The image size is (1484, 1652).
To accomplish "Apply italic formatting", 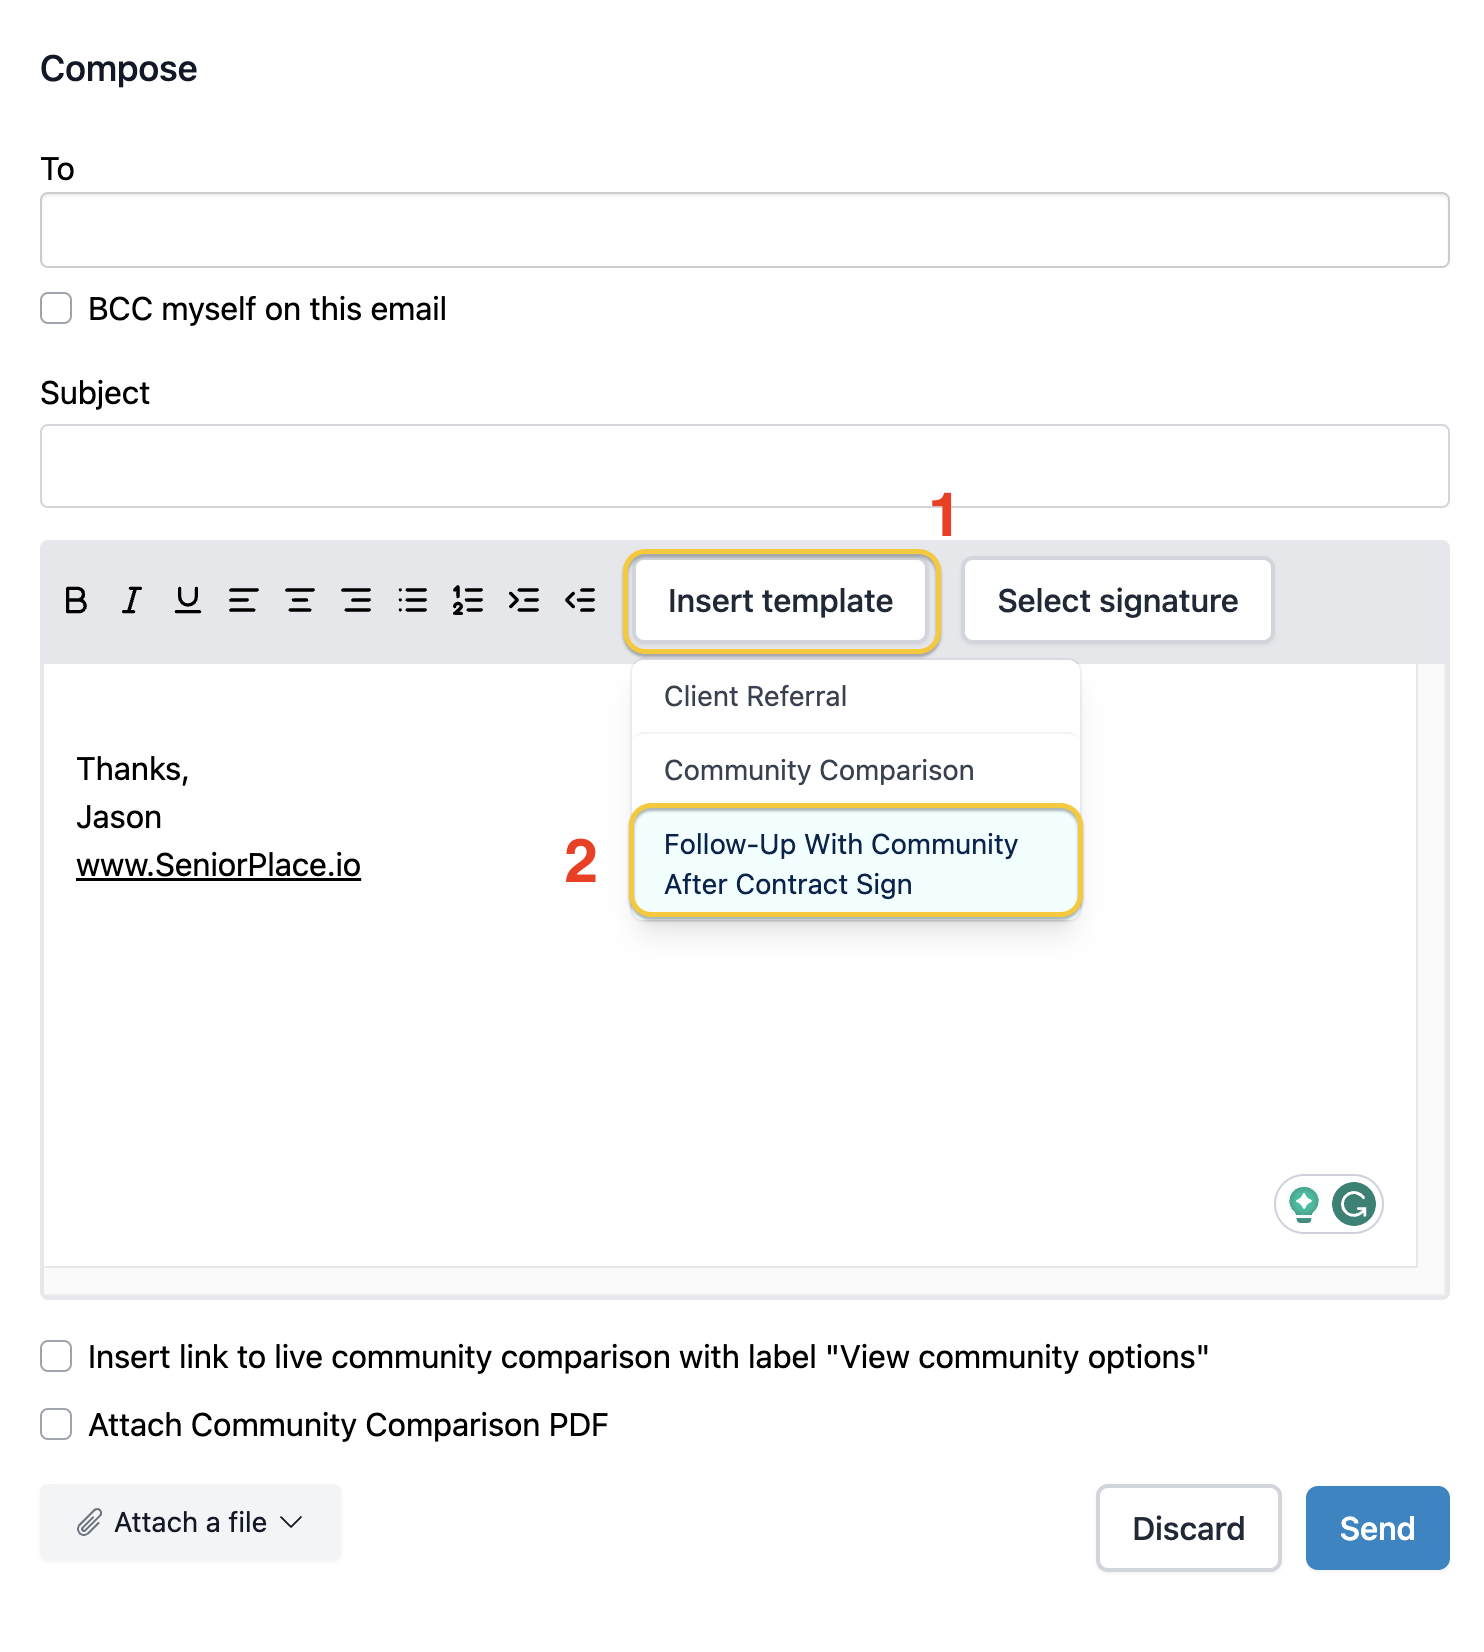I will [131, 600].
